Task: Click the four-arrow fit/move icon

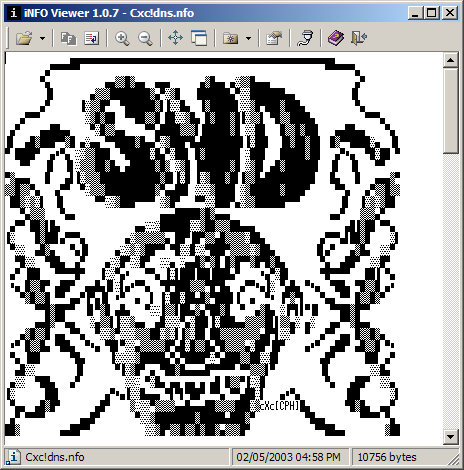Action: tap(176, 38)
